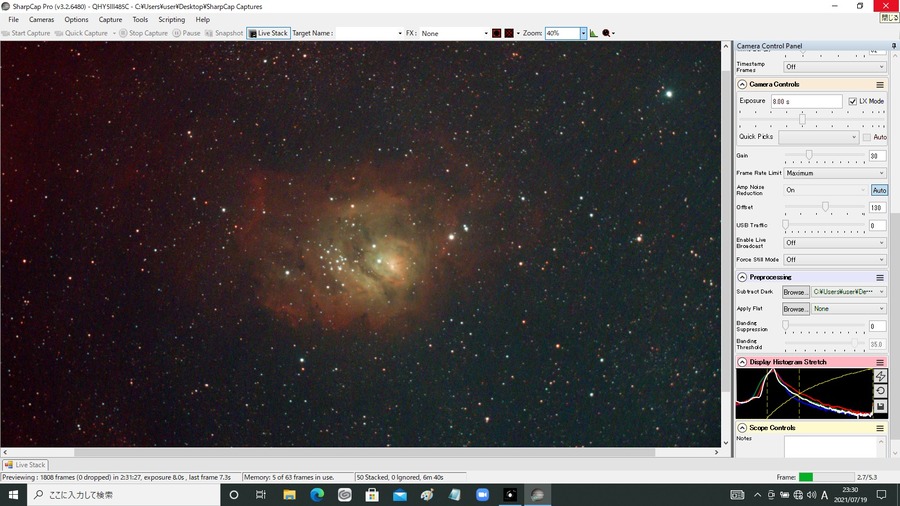Open the Quick Picks dropdown
The image size is (900, 506).
click(818, 137)
